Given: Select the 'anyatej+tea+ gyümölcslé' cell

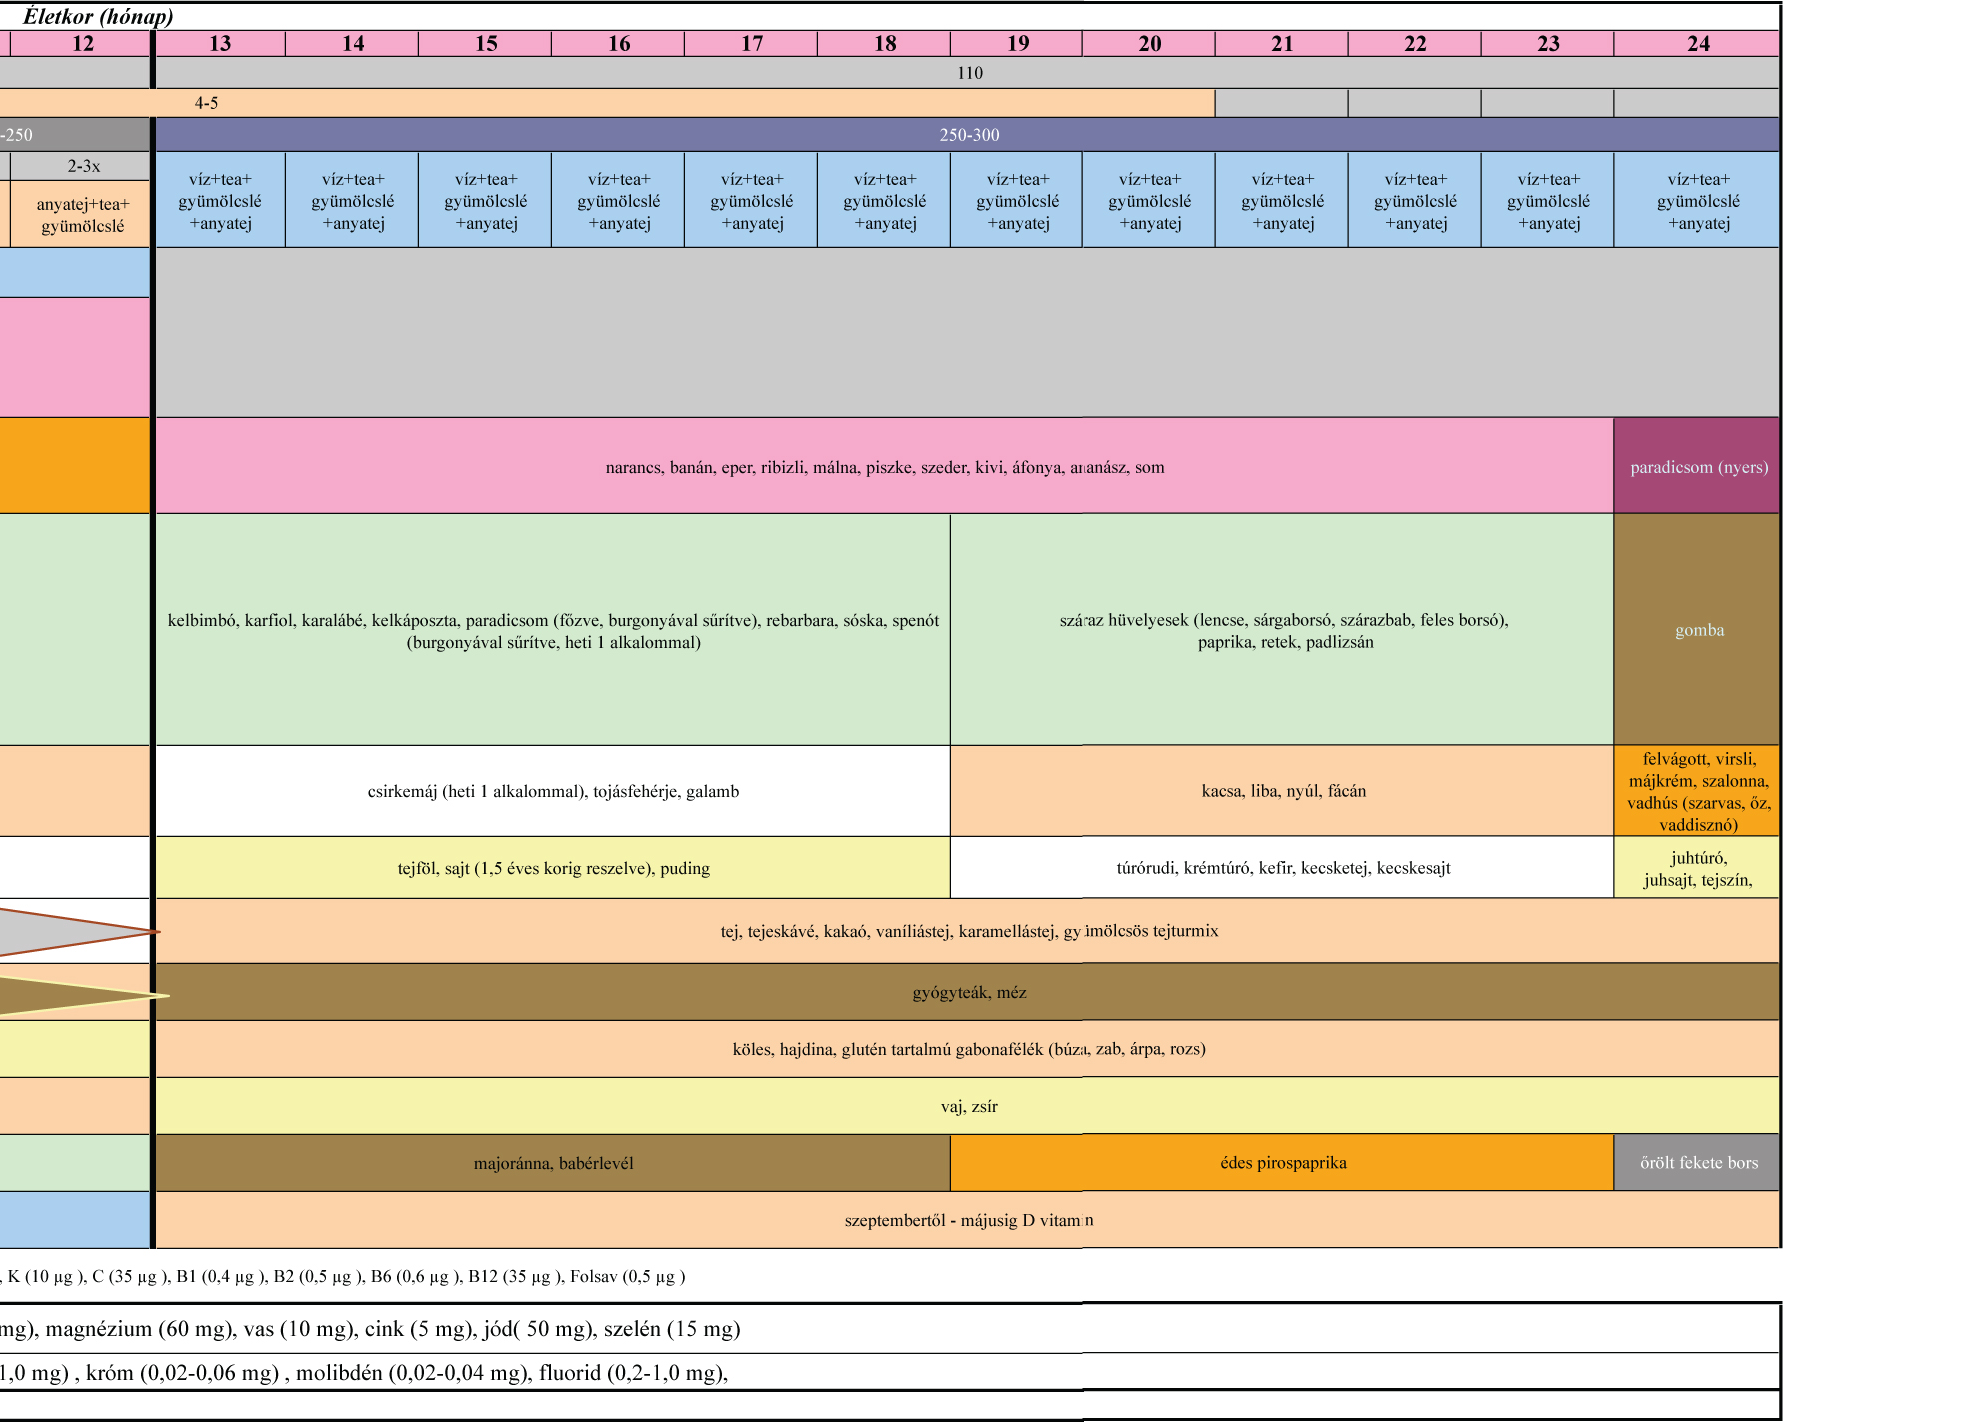Looking at the screenshot, I should [81, 214].
